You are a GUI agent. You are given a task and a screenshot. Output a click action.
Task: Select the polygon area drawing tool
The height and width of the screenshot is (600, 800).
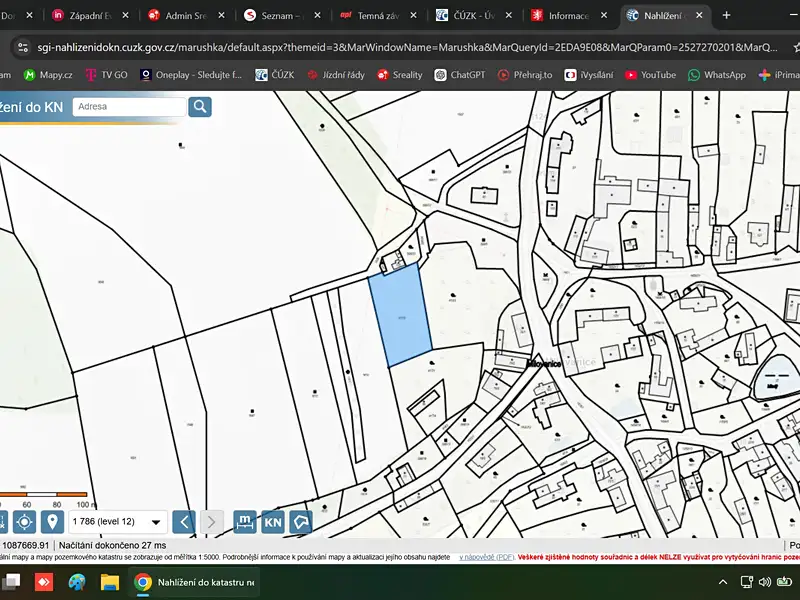click(x=301, y=522)
